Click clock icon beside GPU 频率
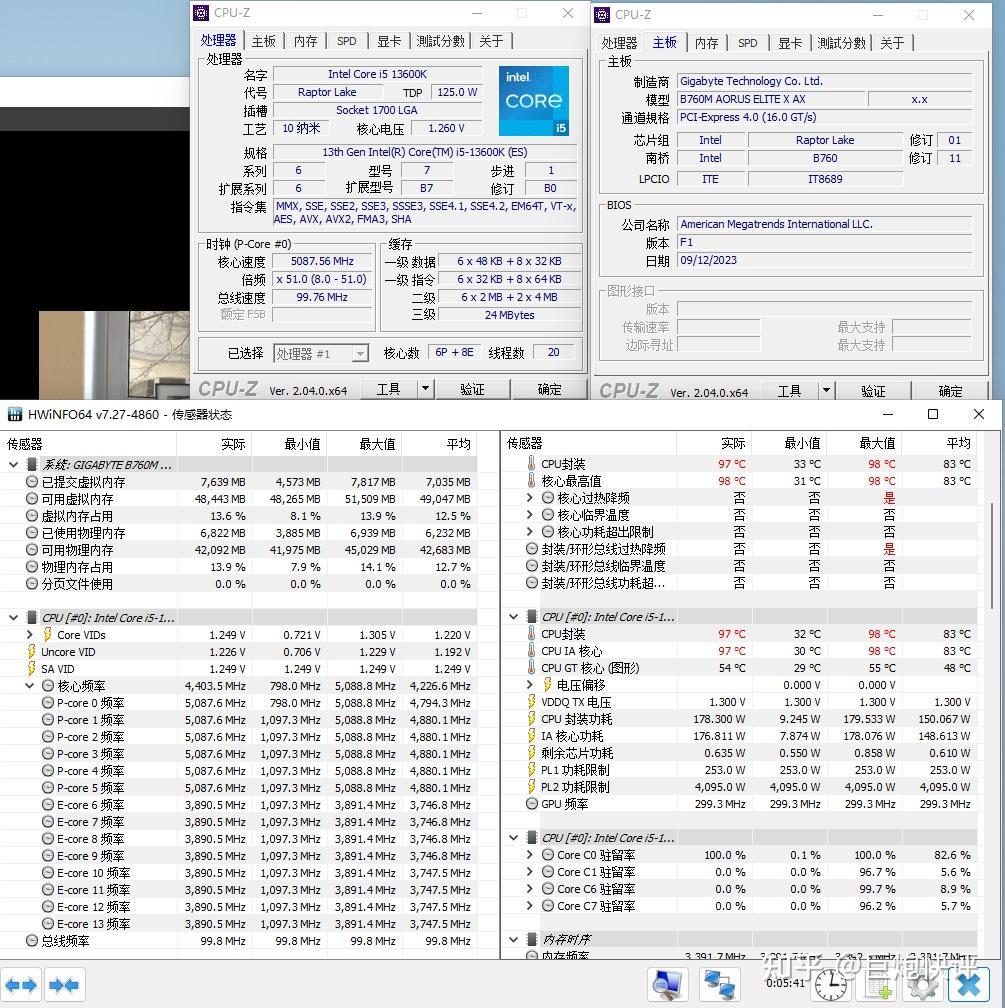The height and width of the screenshot is (1008, 1005). click(532, 804)
